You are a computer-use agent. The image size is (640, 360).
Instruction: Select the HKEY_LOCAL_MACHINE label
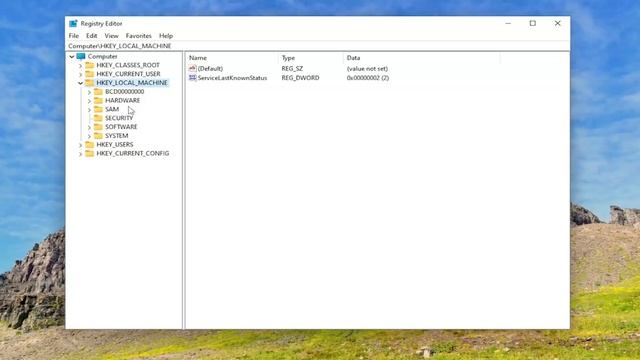pos(132,83)
